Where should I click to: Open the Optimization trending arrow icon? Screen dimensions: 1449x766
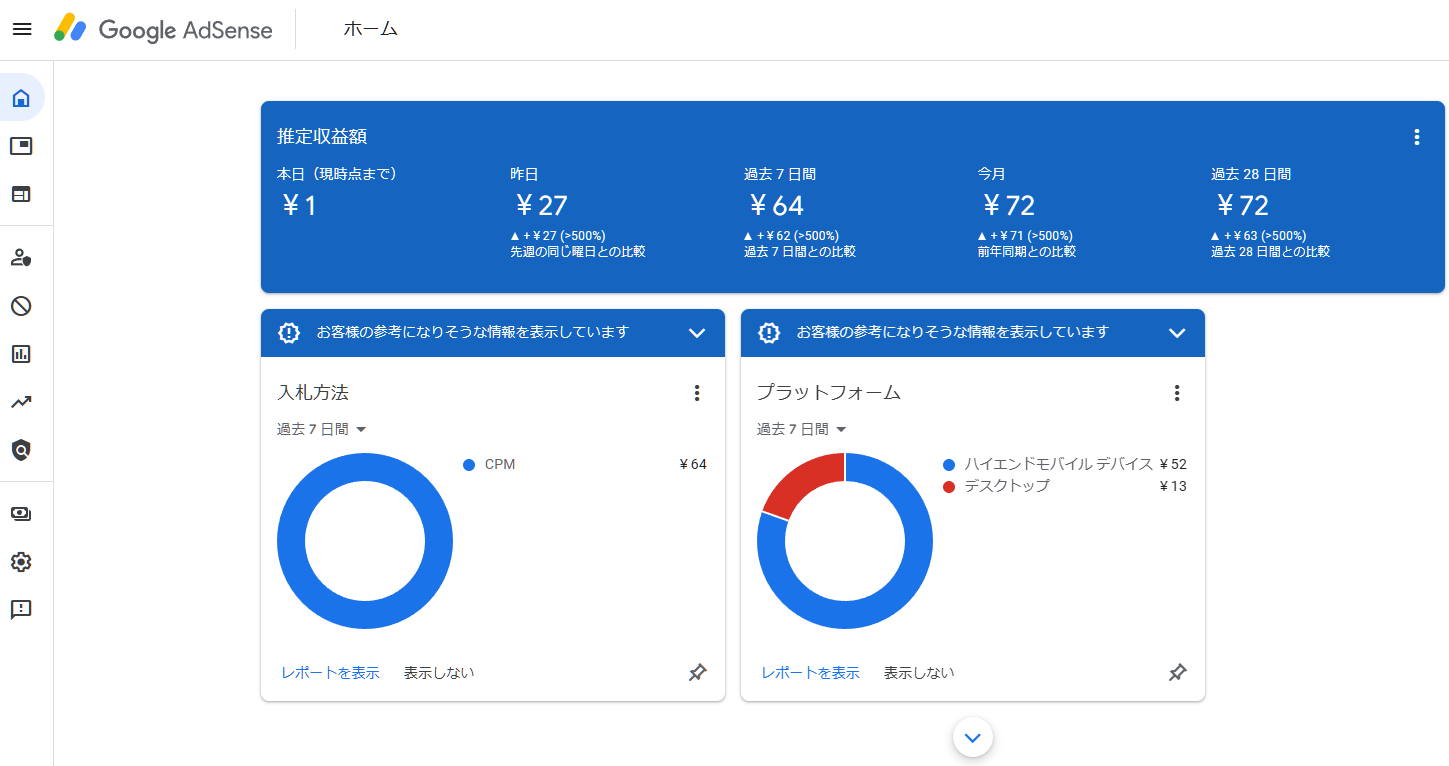click(x=21, y=402)
